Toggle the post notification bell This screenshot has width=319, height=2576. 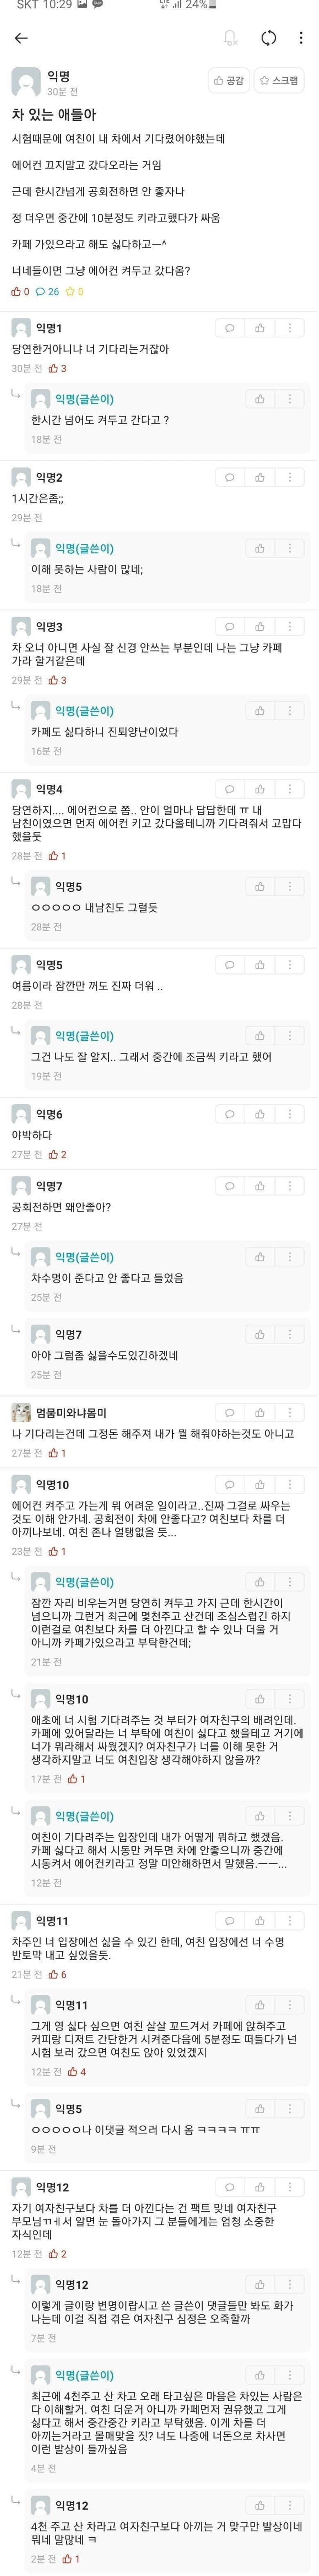231,38
